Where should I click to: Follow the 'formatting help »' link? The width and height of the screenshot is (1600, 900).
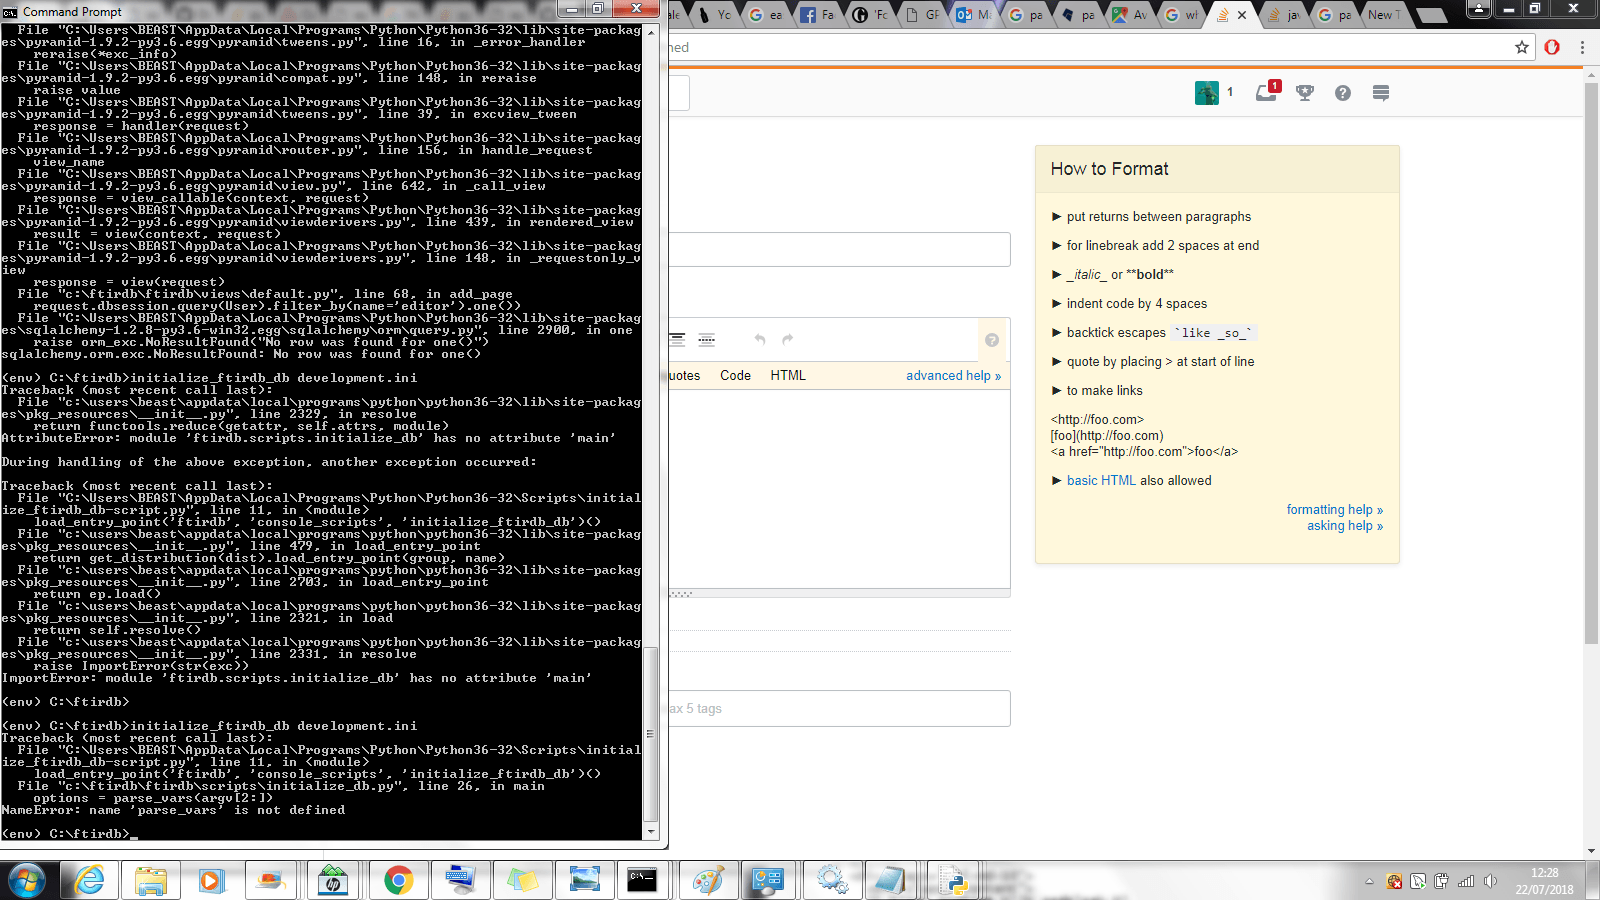[1334, 510]
